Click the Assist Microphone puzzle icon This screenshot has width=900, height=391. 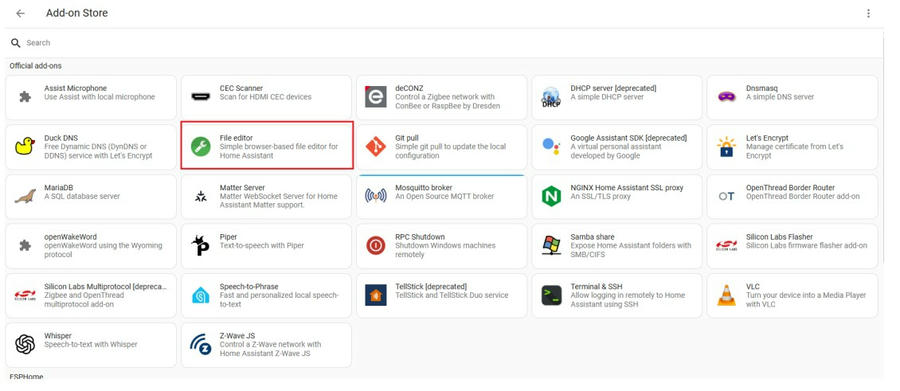(25, 97)
